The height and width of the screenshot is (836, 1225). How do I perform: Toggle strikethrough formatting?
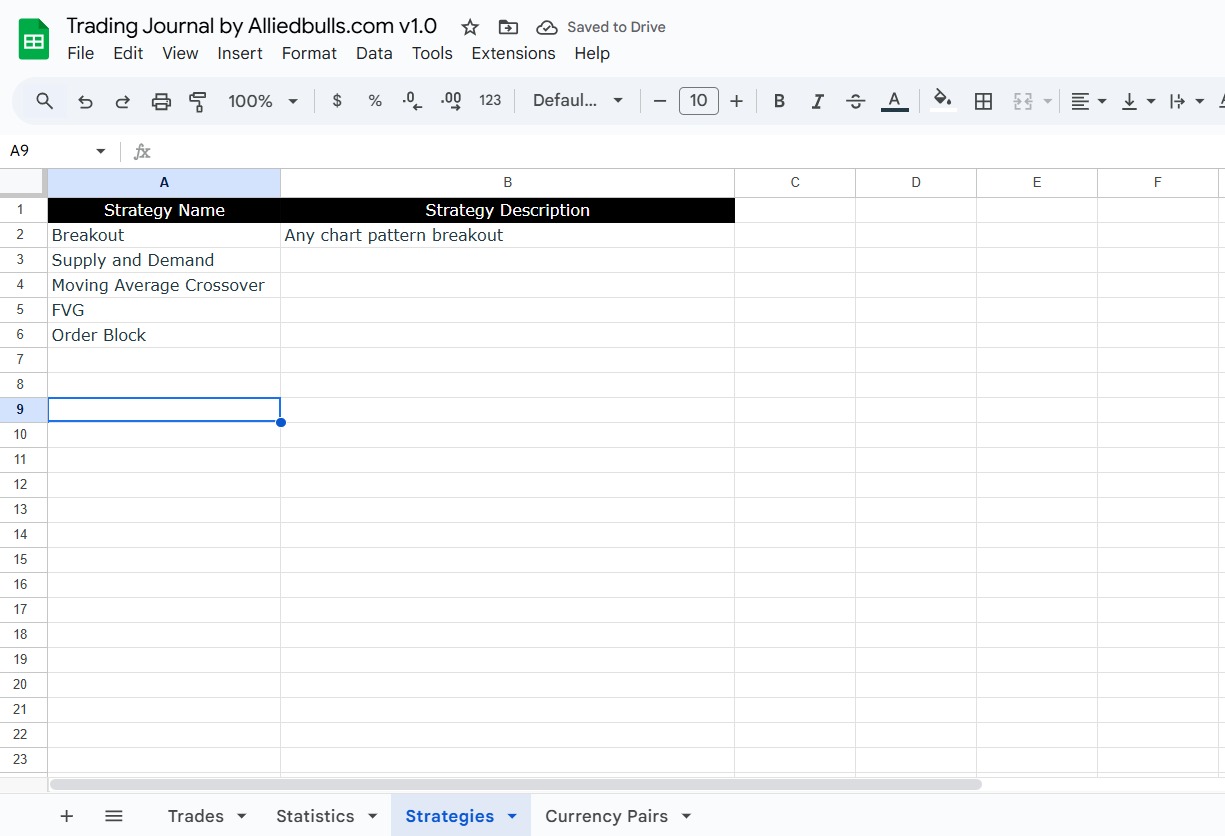[855, 101]
